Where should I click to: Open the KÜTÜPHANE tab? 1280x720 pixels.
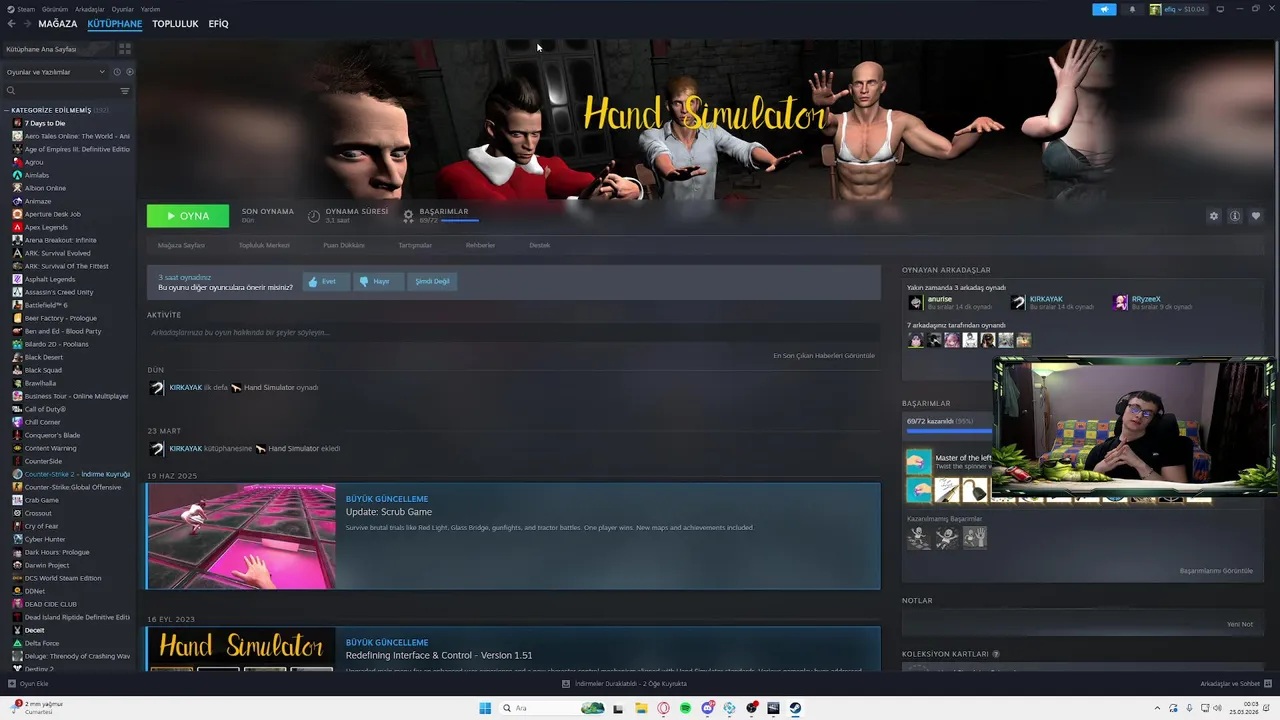115,24
